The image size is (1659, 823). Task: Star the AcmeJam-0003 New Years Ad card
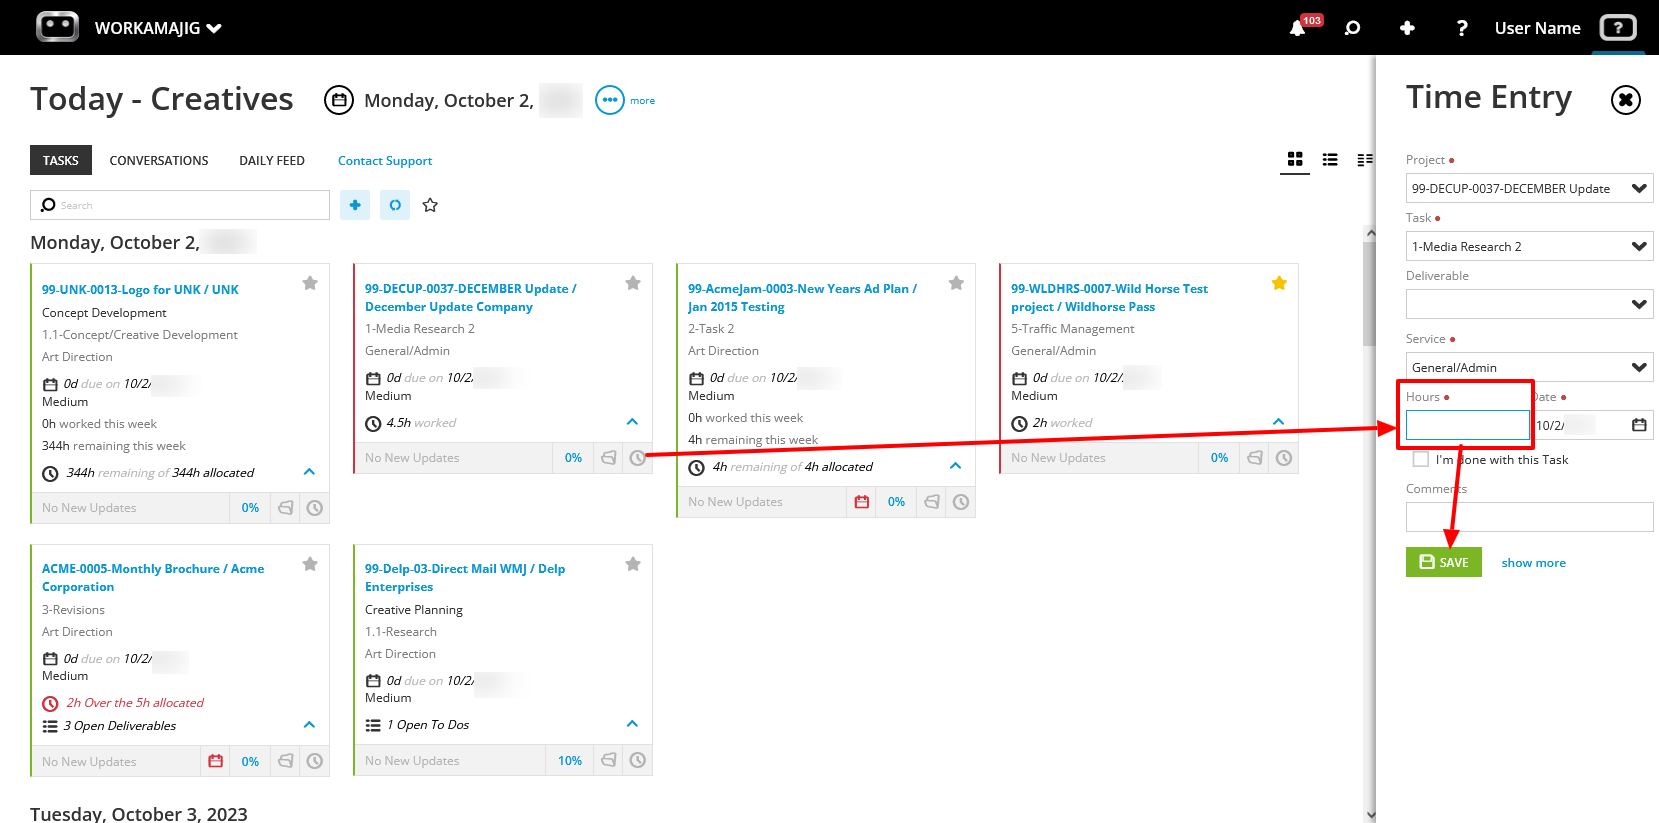(956, 283)
